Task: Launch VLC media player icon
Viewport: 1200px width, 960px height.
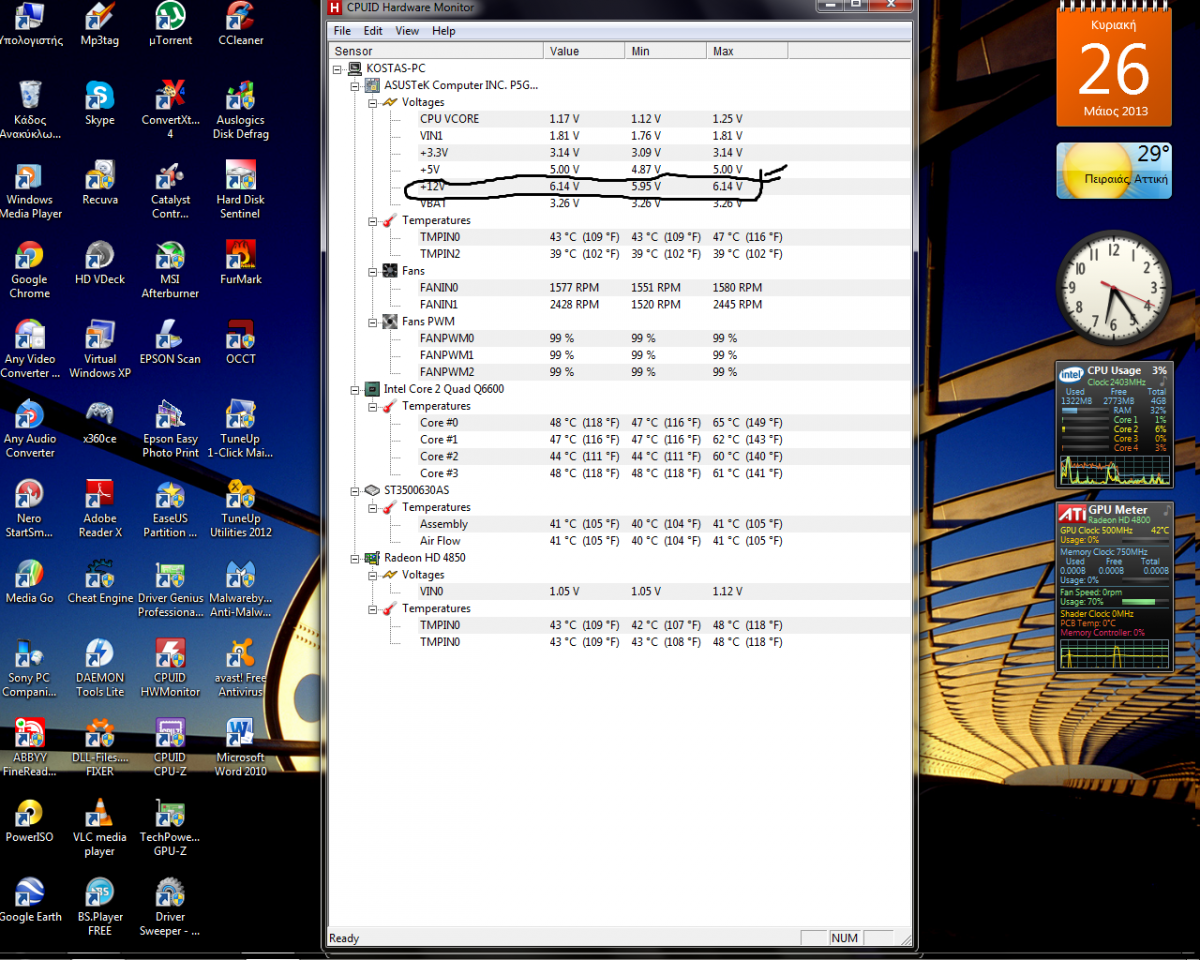Action: 100,827
